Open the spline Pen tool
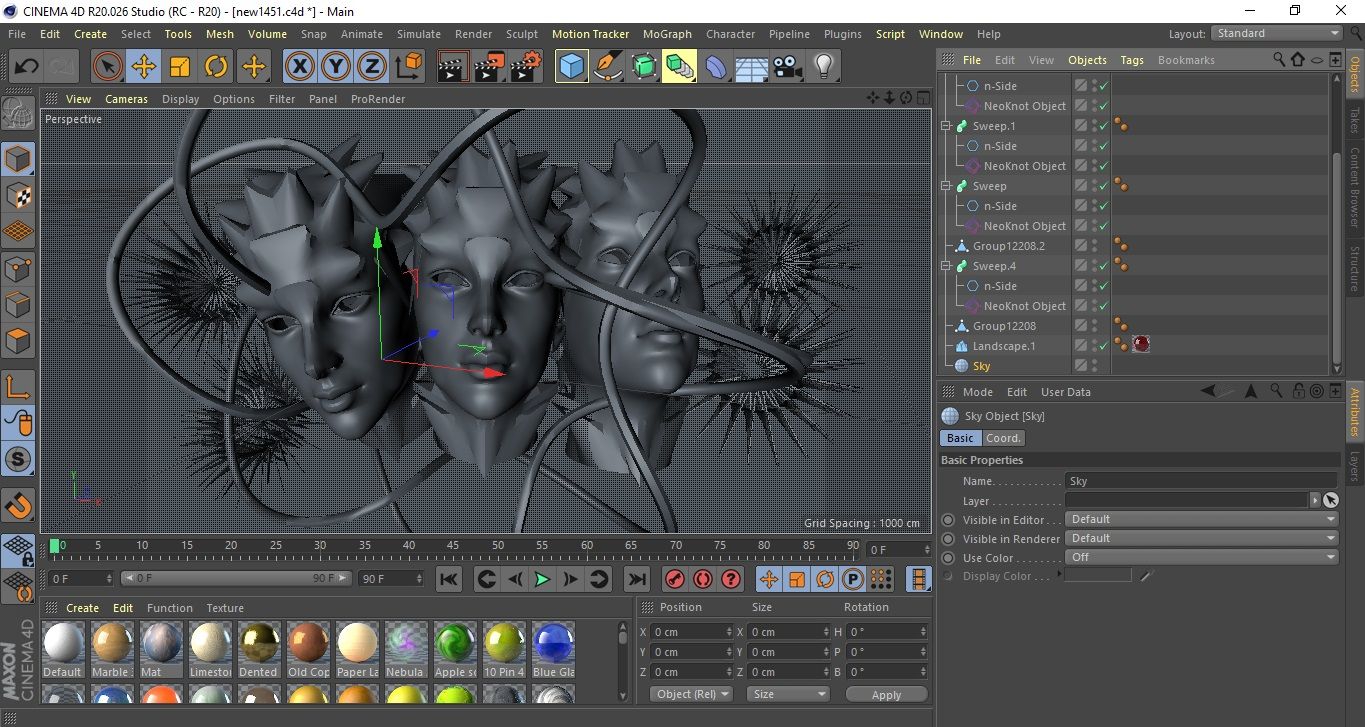The width and height of the screenshot is (1365, 727). (607, 67)
